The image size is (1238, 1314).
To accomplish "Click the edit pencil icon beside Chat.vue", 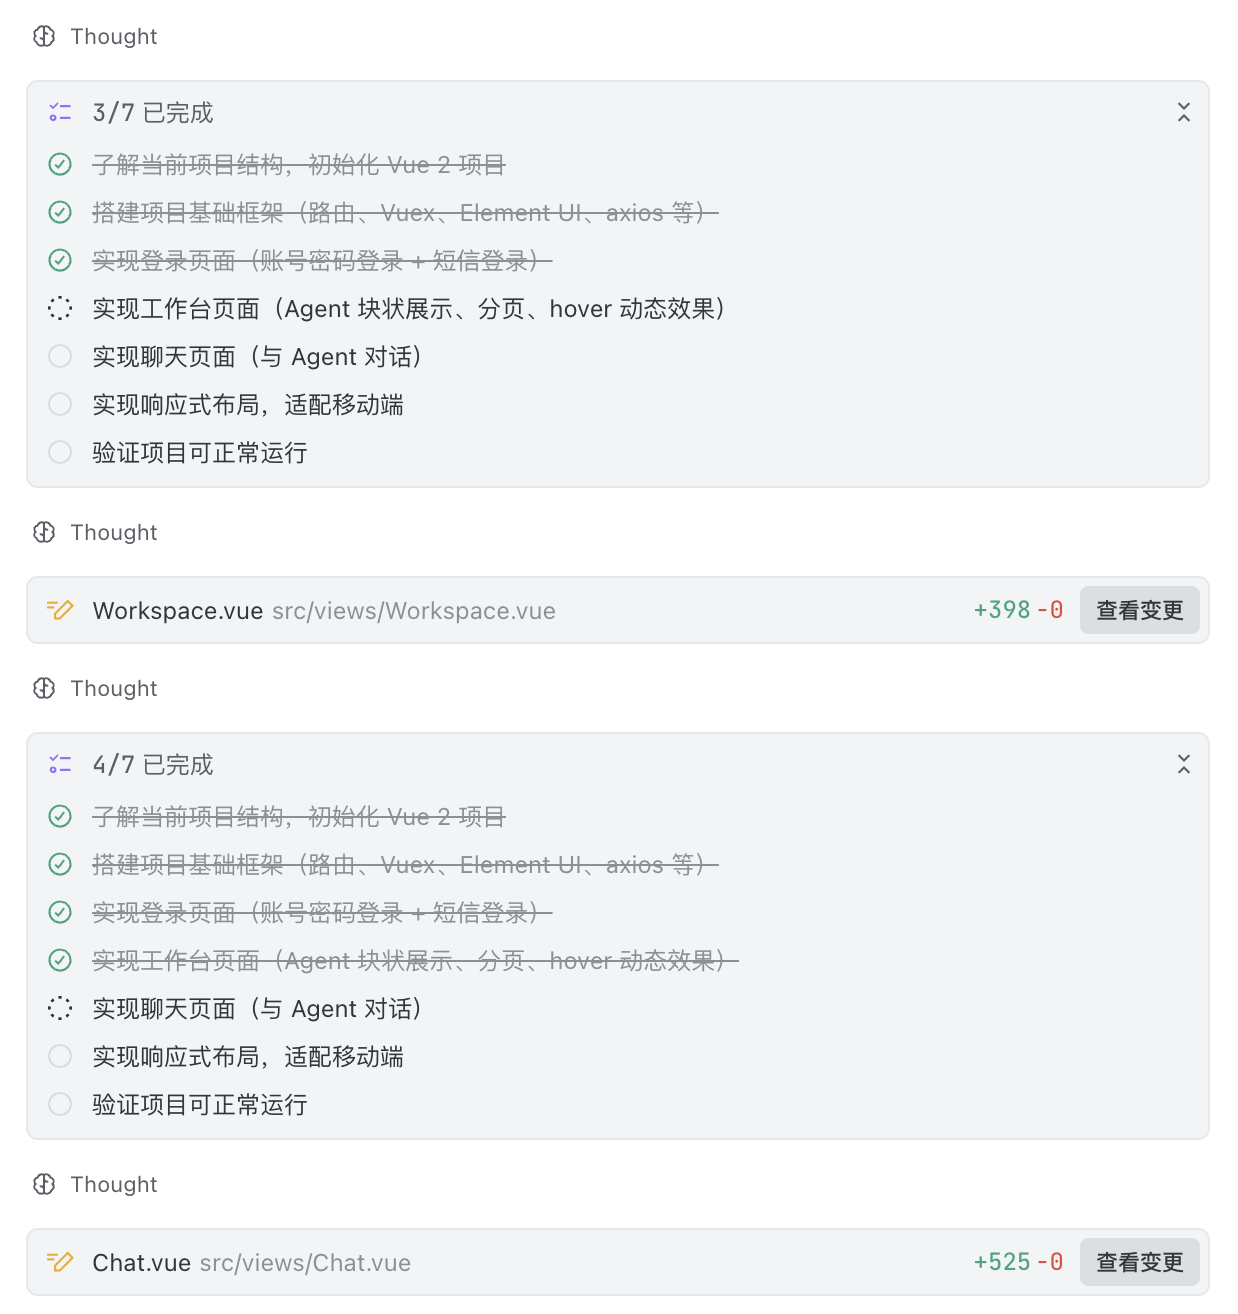I will click(x=60, y=1262).
